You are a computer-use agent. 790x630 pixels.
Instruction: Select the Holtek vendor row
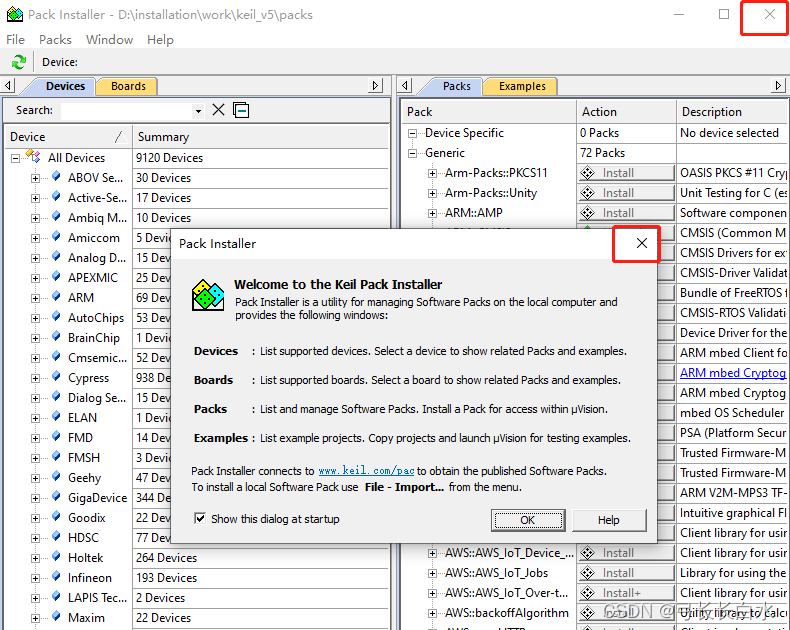[85, 557]
